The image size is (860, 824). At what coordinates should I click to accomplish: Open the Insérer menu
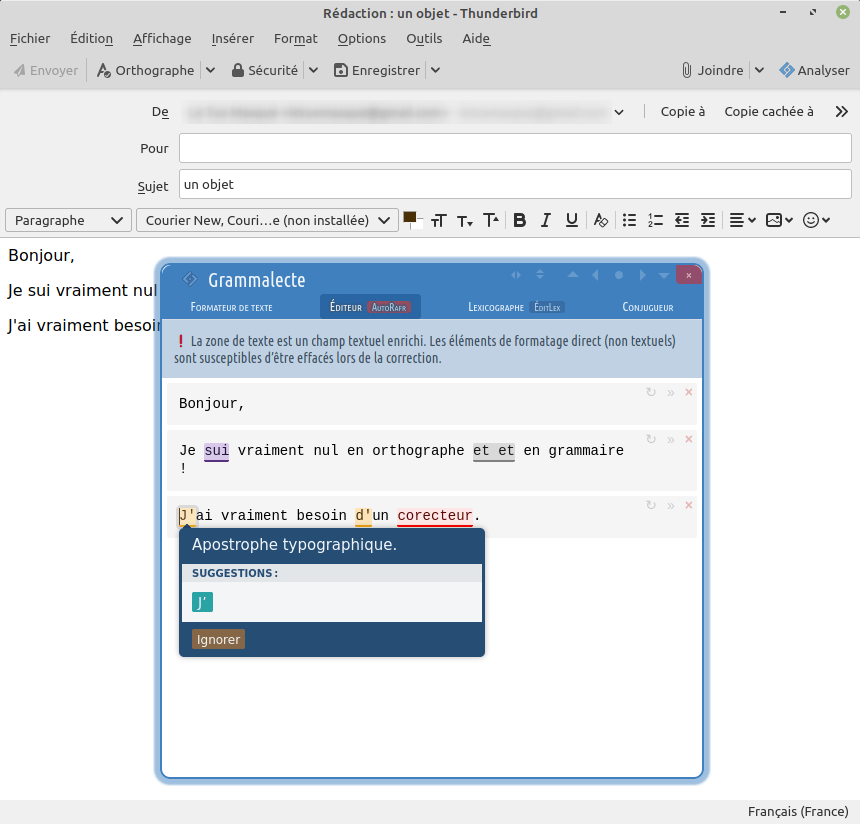click(x=233, y=38)
